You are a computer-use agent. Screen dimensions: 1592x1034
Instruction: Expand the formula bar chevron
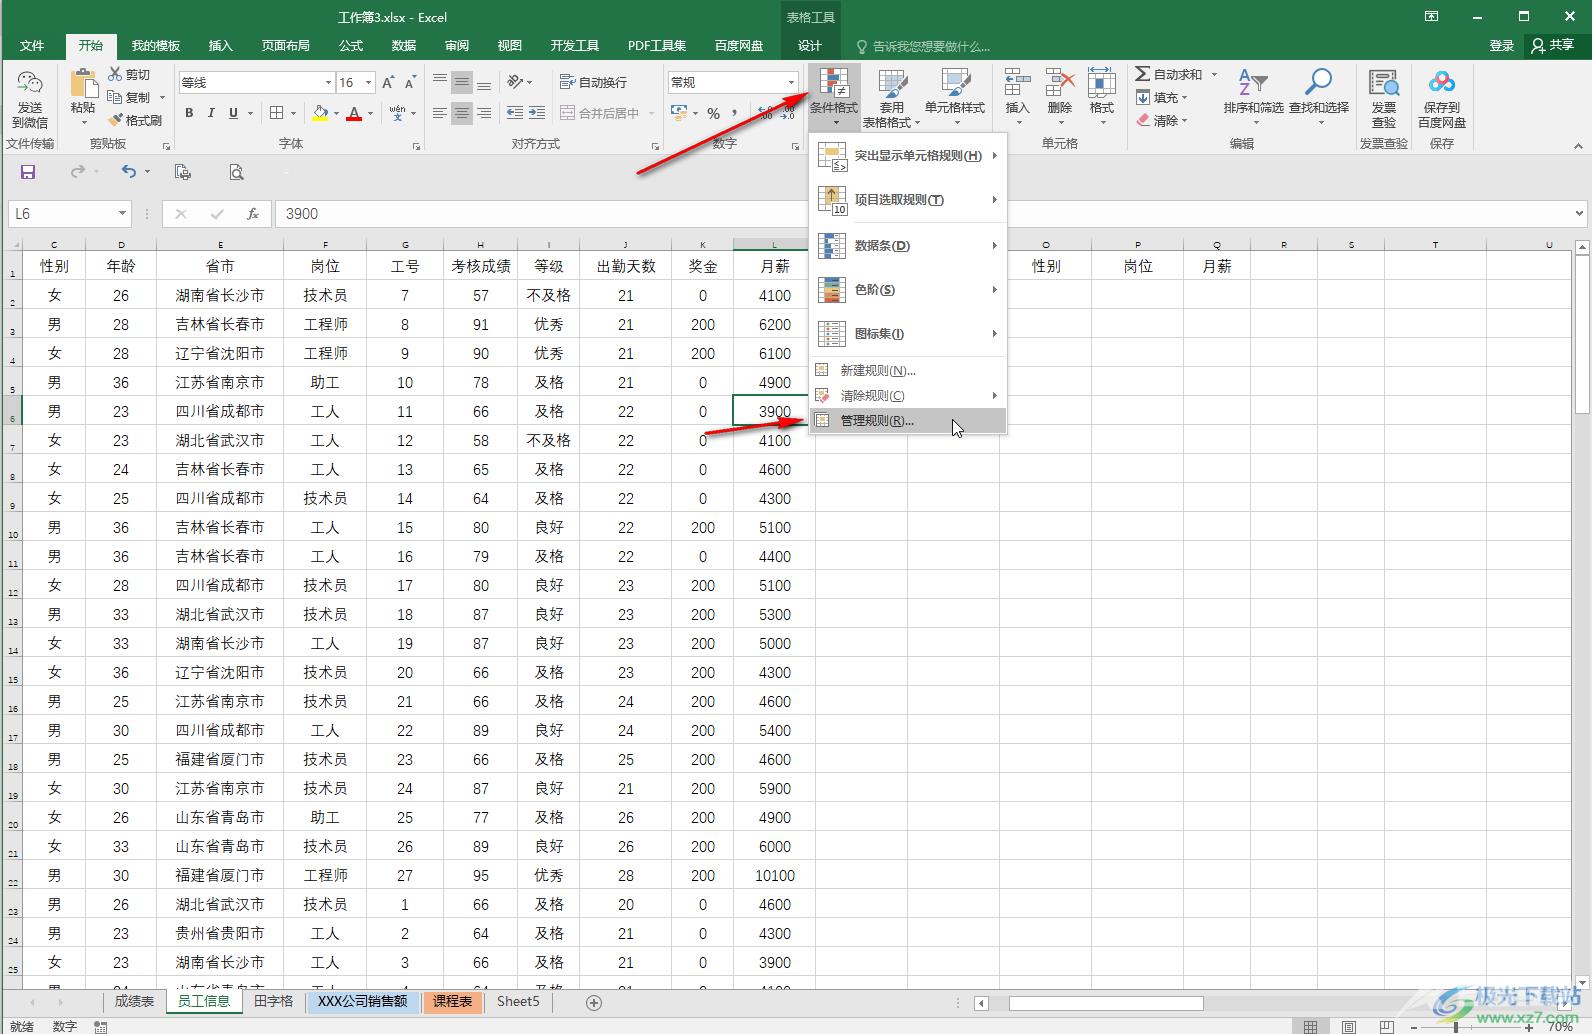coord(1580,213)
